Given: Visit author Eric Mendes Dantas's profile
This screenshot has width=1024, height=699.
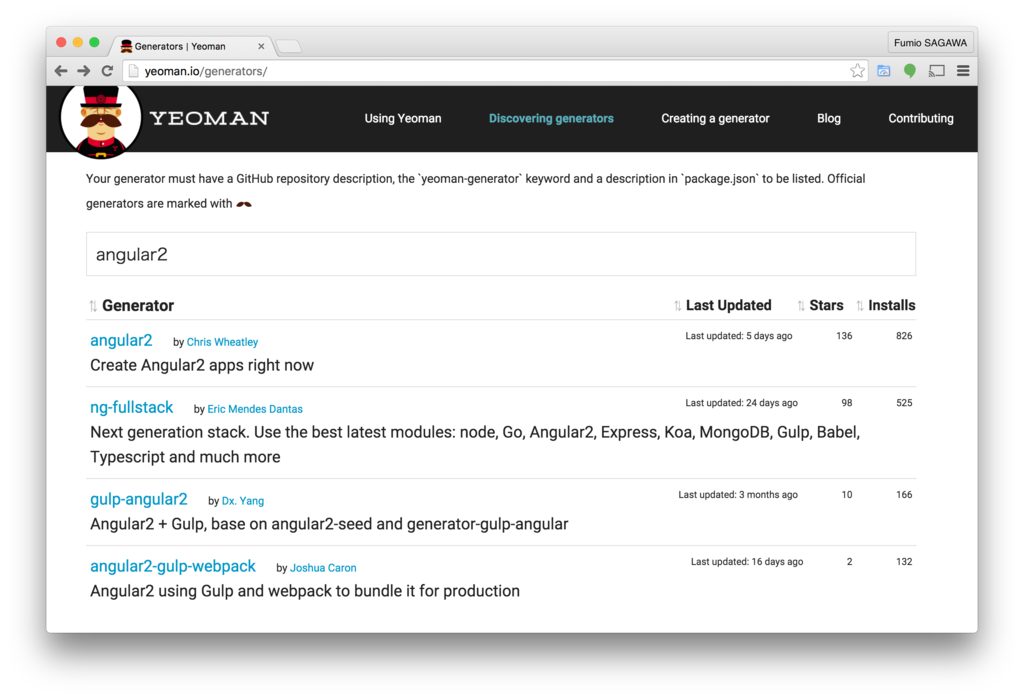Looking at the screenshot, I should (x=254, y=409).
